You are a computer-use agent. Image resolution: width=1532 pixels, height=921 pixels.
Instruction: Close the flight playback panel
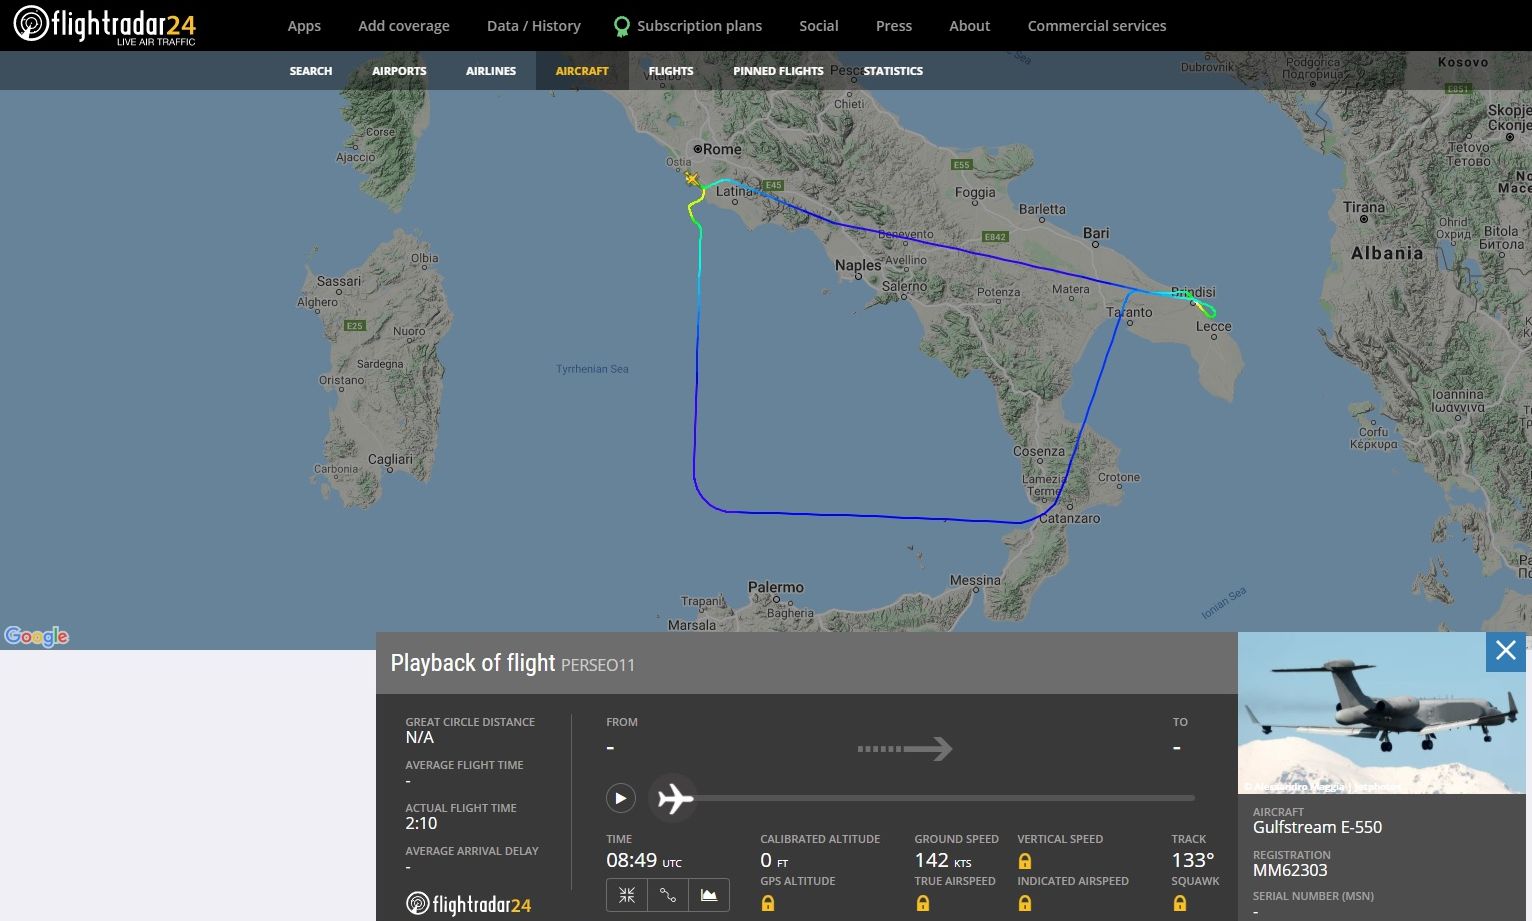coord(1506,652)
